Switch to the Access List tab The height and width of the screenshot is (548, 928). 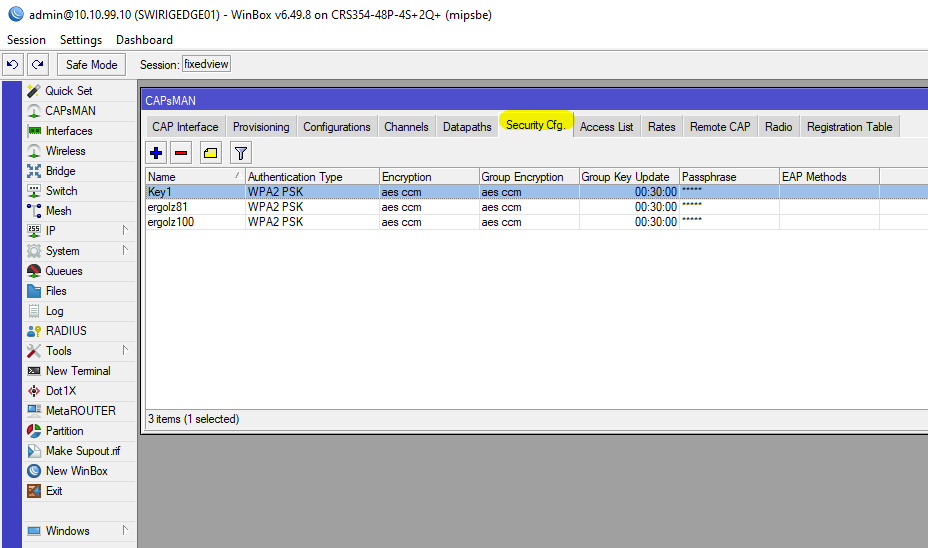pos(606,127)
